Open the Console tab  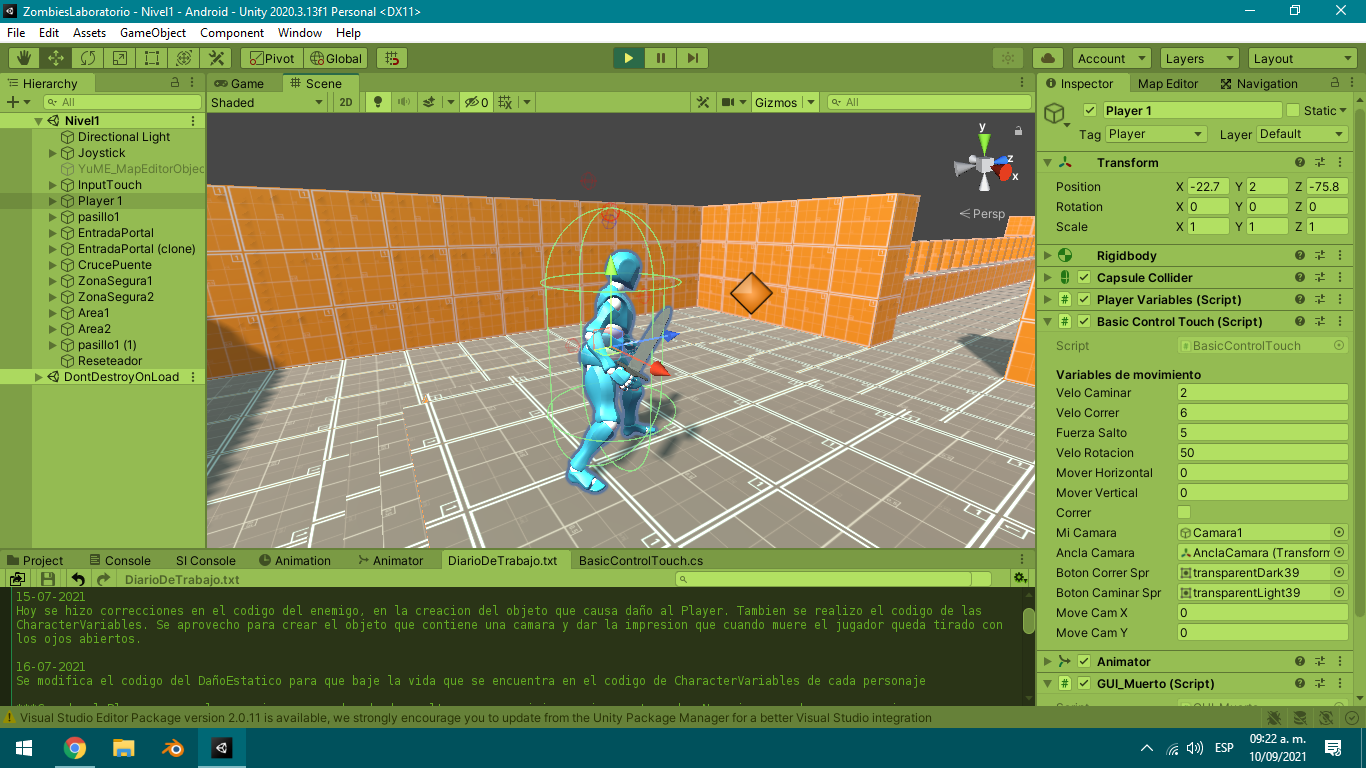pos(120,561)
